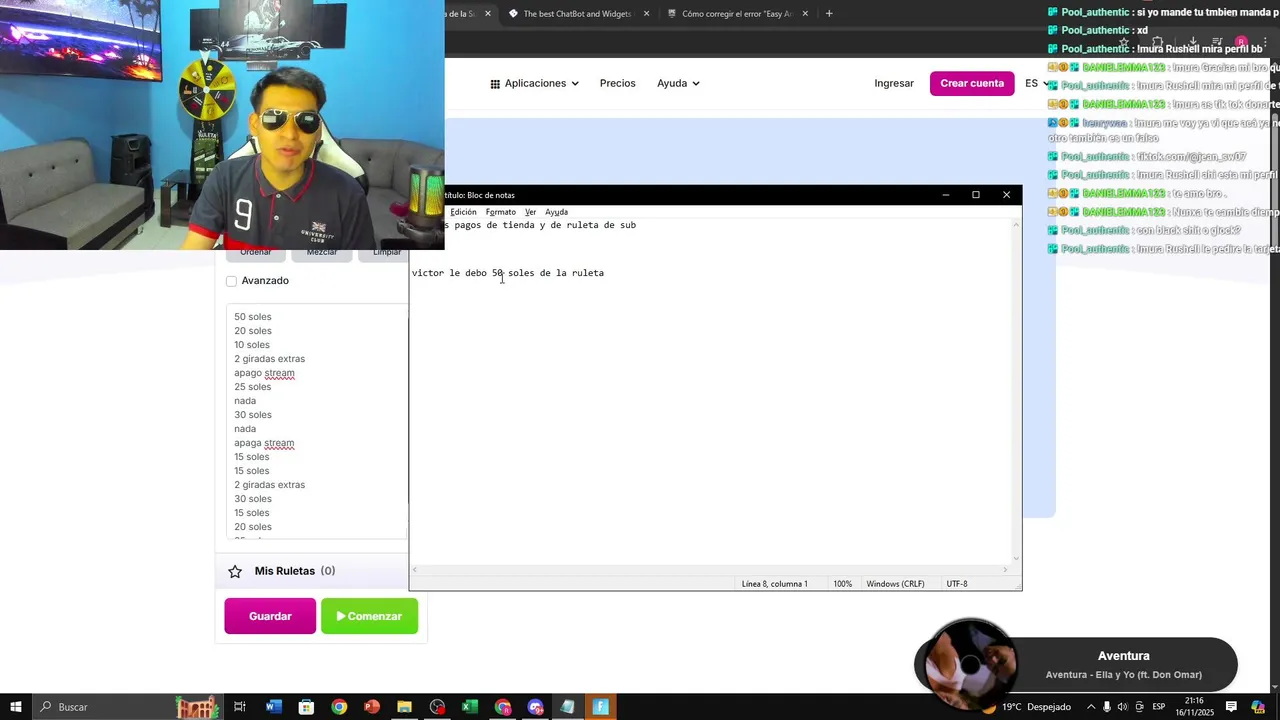The height and width of the screenshot is (720, 1280).
Task: Click the Comenzar button
Action: [x=369, y=616]
